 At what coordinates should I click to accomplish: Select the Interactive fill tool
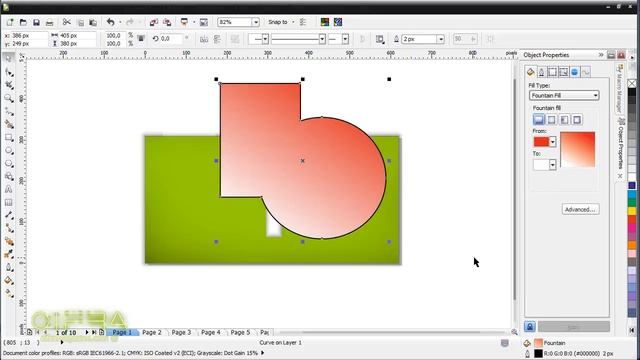[9, 293]
